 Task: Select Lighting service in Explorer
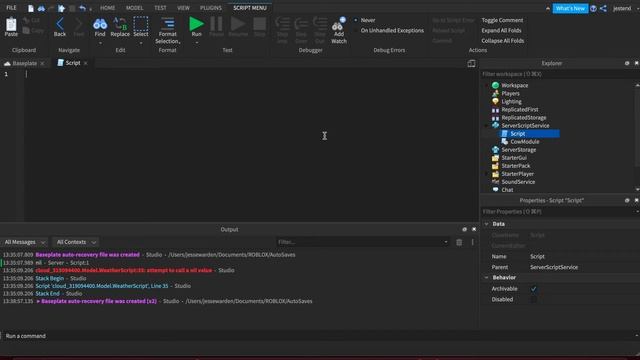tap(511, 102)
